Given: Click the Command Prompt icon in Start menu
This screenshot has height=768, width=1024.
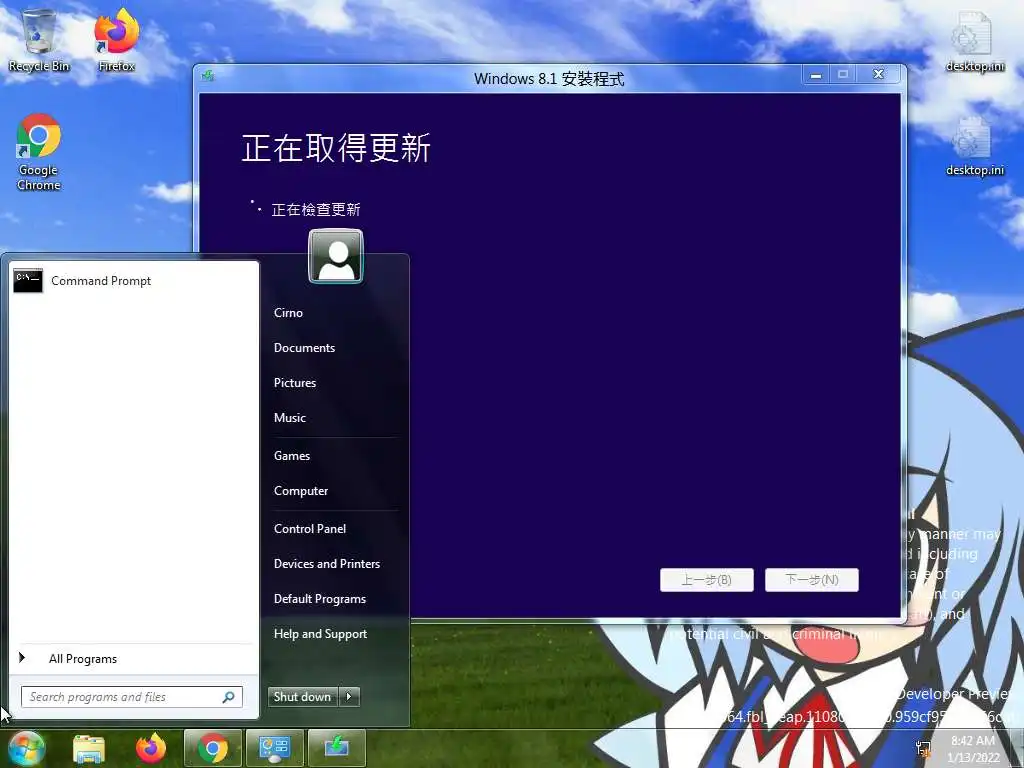Looking at the screenshot, I should coord(28,281).
